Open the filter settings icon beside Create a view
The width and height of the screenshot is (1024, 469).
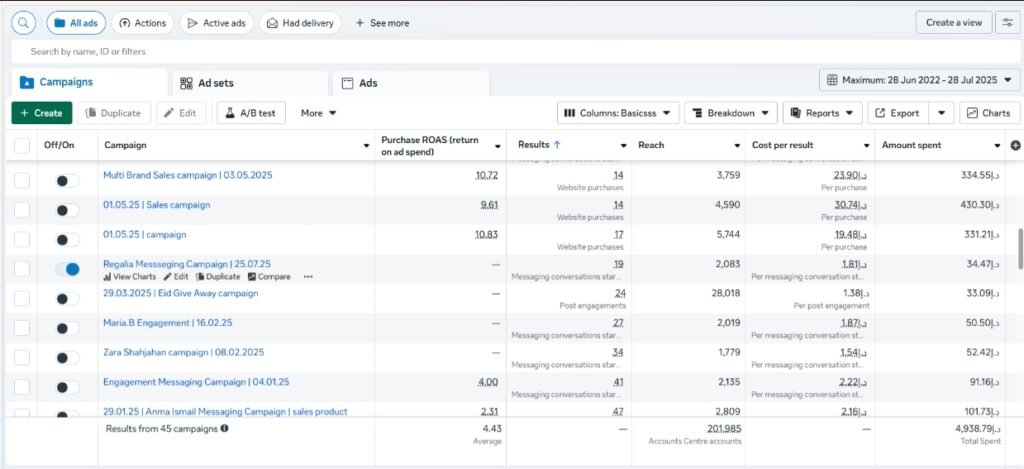pos(1008,22)
